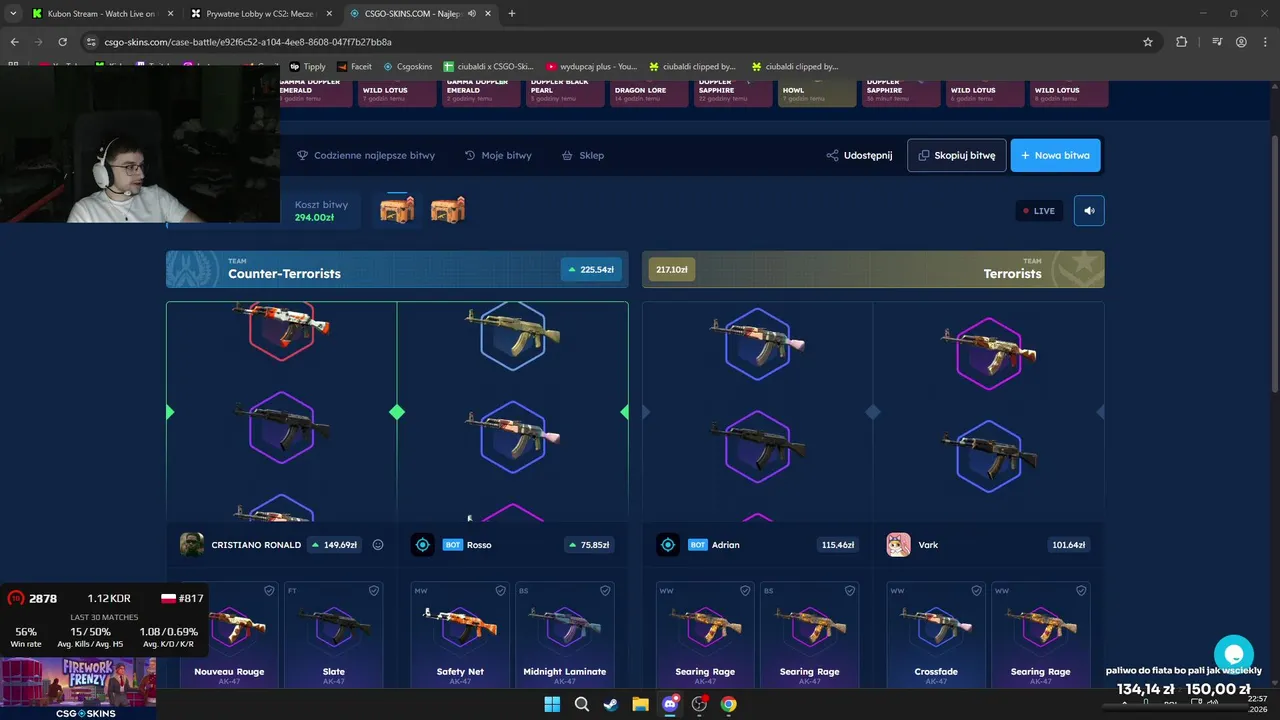Select the Midnight Laminate AK-47 skin card
Image resolution: width=1280 pixels, height=720 pixels.
[x=565, y=634]
